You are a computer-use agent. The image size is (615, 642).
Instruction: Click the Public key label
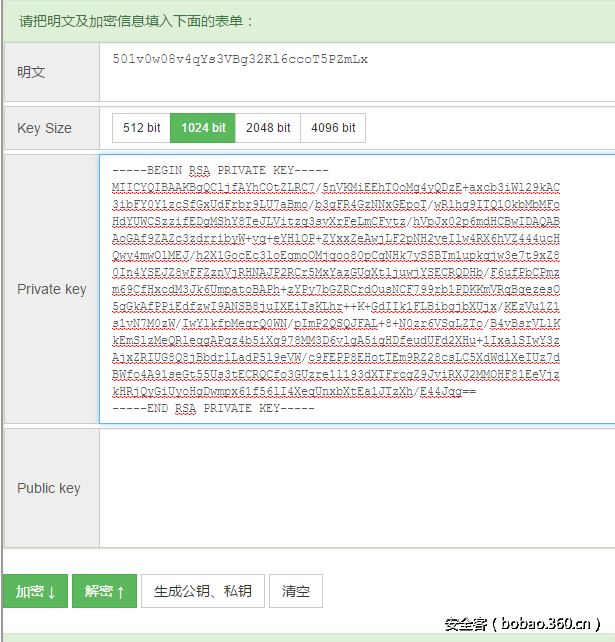[x=48, y=488]
